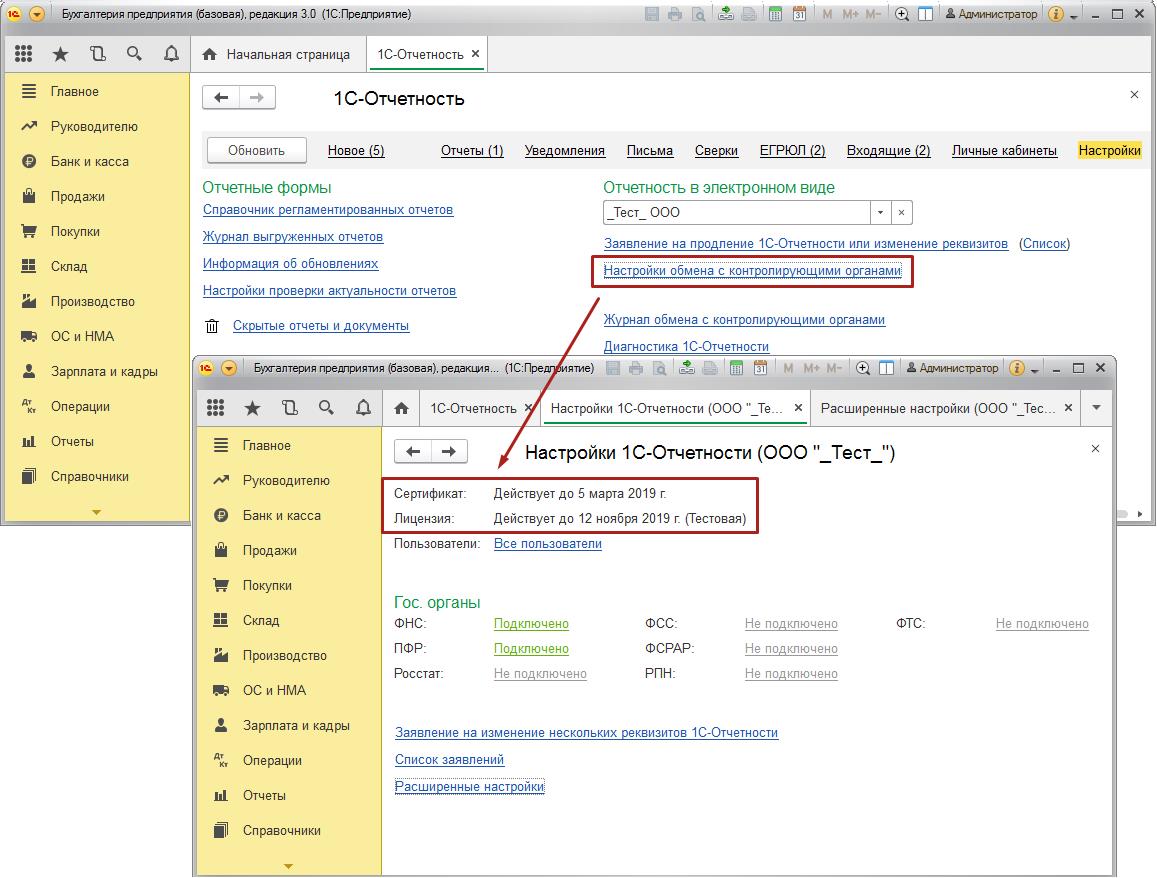Click print preview icon in front window title bar
The image size is (1157, 878).
(660, 367)
